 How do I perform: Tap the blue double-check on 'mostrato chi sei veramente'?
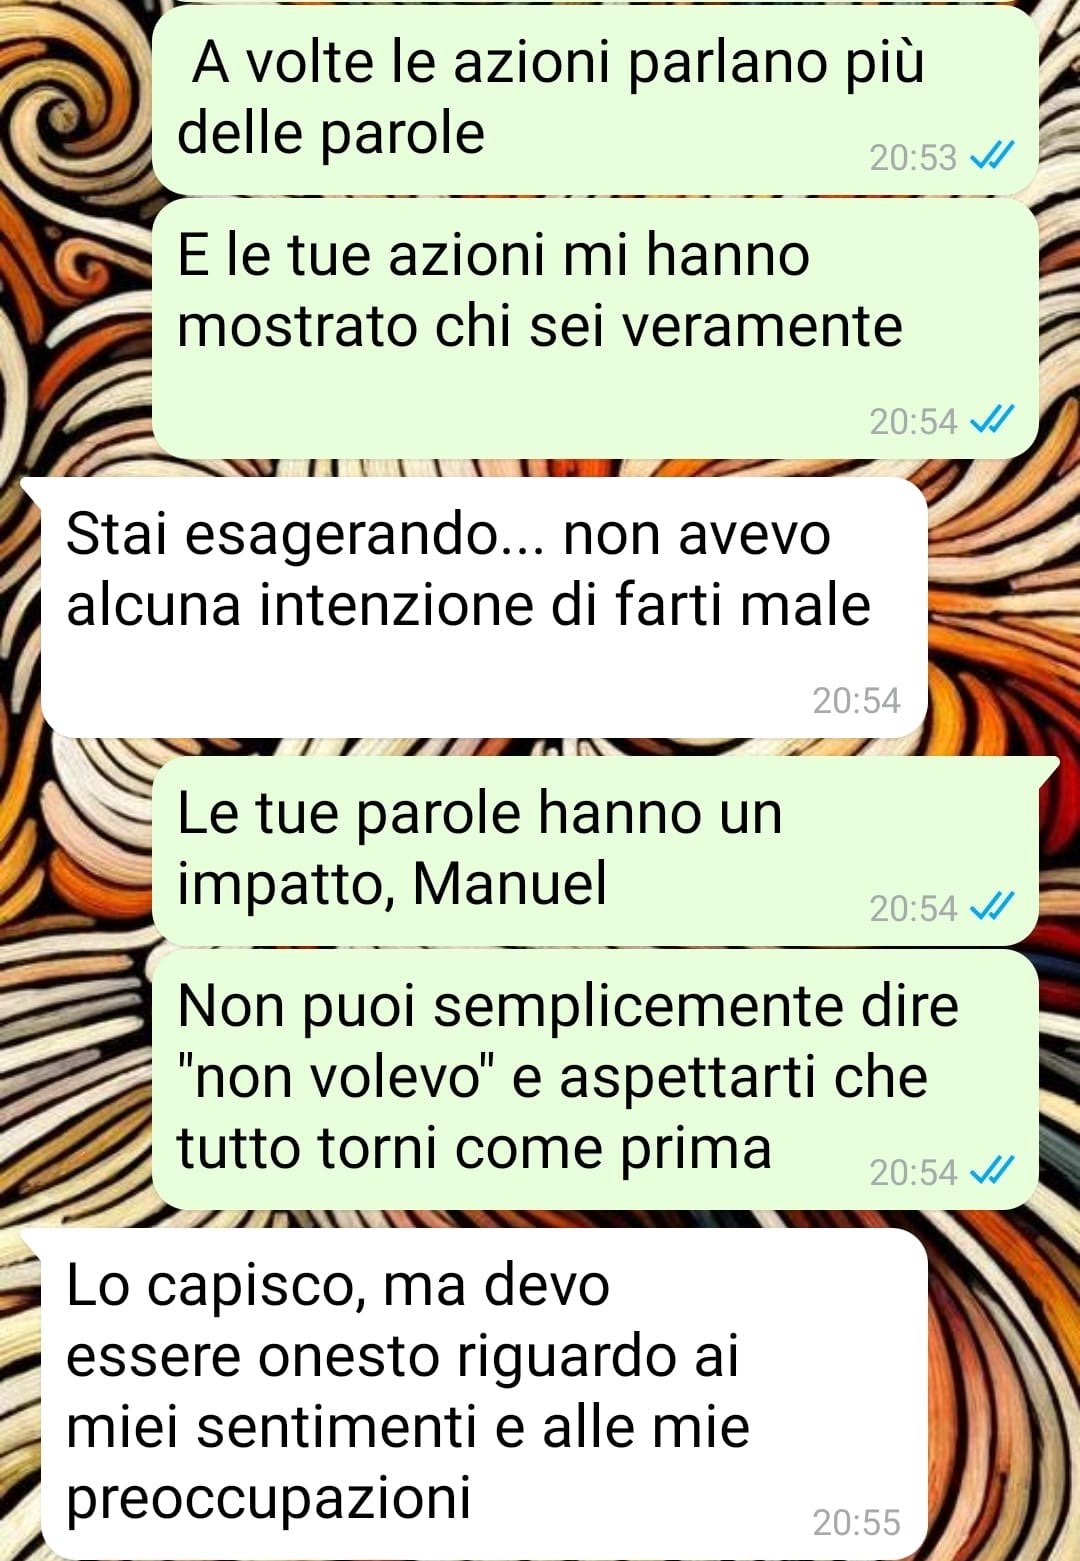[x=992, y=420]
